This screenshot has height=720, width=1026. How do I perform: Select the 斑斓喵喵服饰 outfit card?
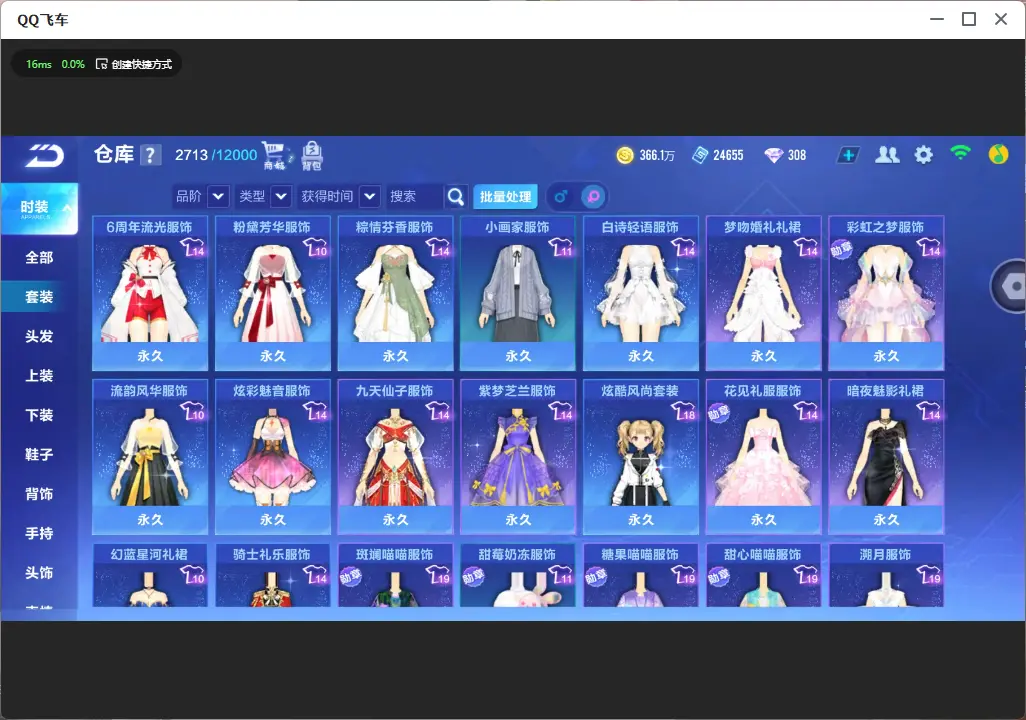[395, 575]
